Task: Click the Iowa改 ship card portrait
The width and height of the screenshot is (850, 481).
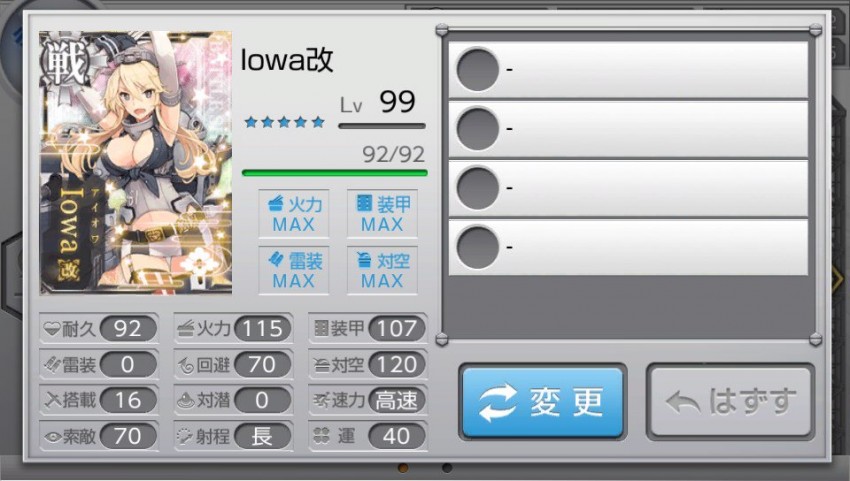Action: [x=136, y=163]
